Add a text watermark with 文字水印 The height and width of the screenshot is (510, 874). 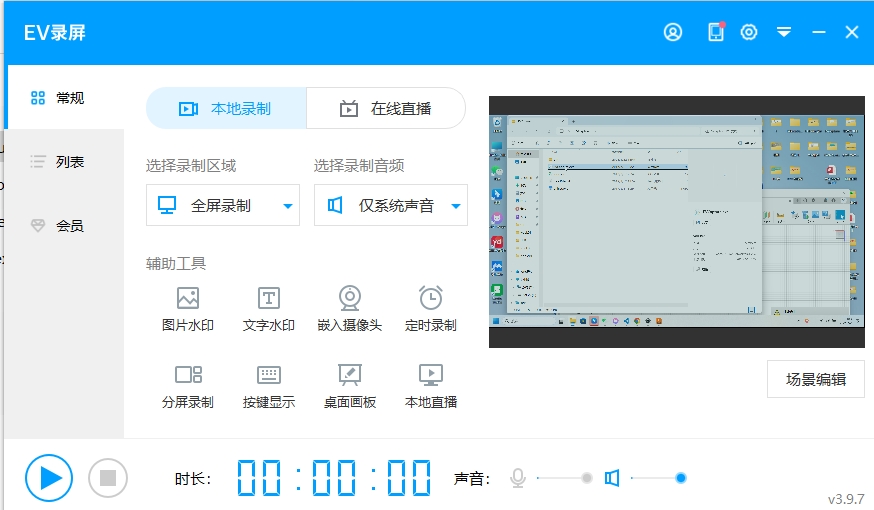(x=269, y=309)
